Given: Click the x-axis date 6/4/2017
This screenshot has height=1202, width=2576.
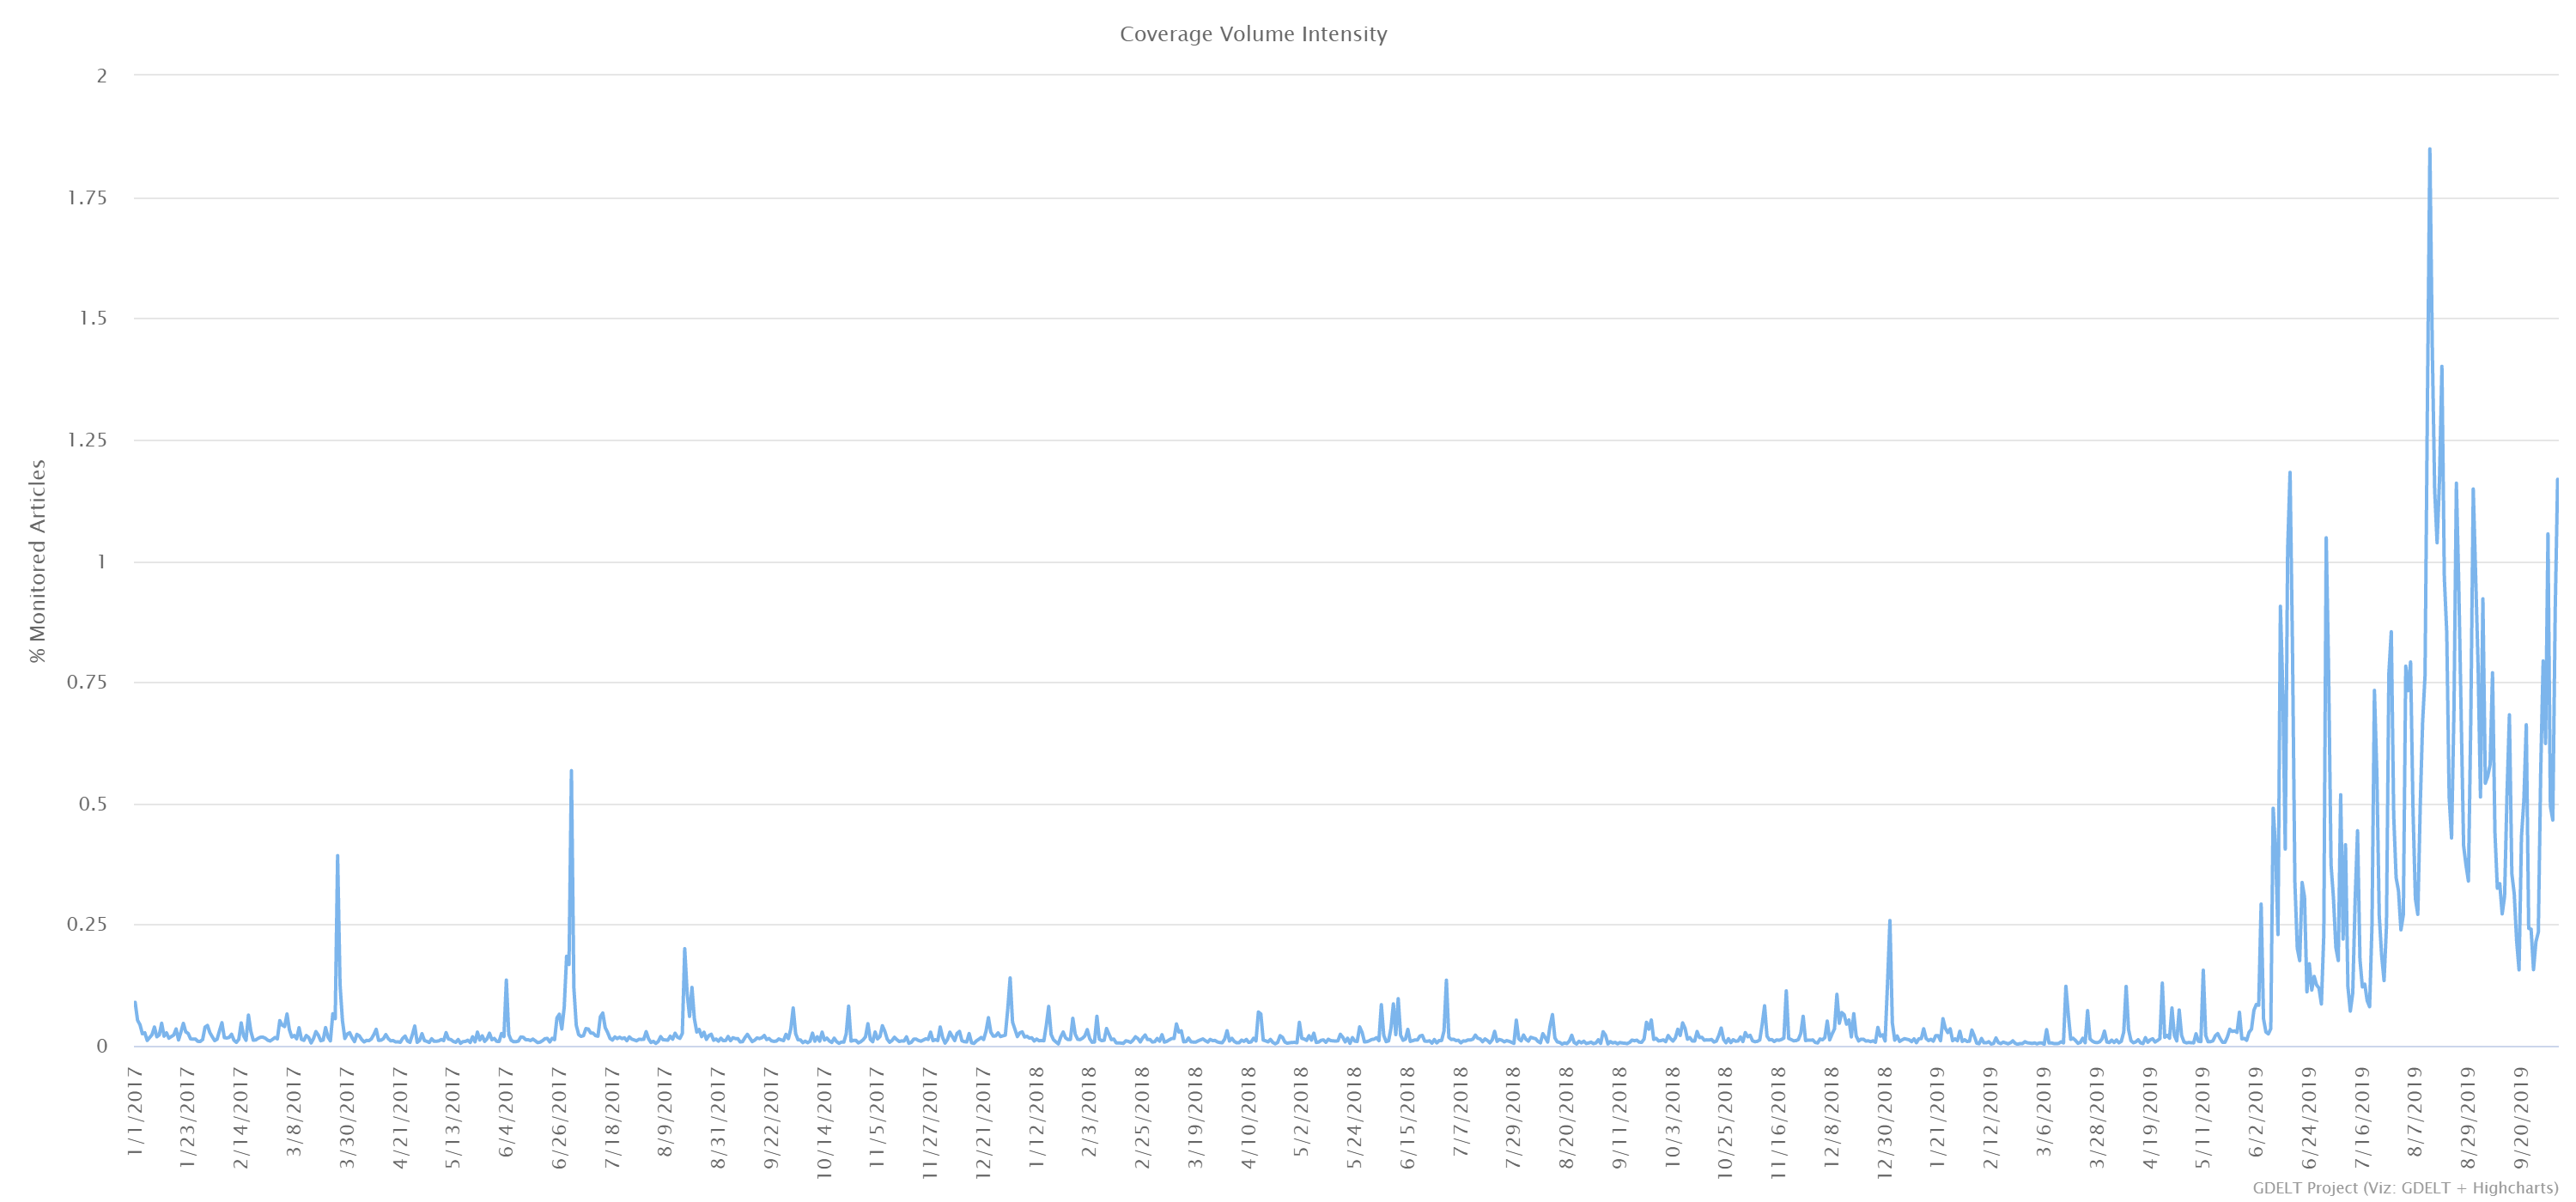Looking at the screenshot, I should point(507,1110).
